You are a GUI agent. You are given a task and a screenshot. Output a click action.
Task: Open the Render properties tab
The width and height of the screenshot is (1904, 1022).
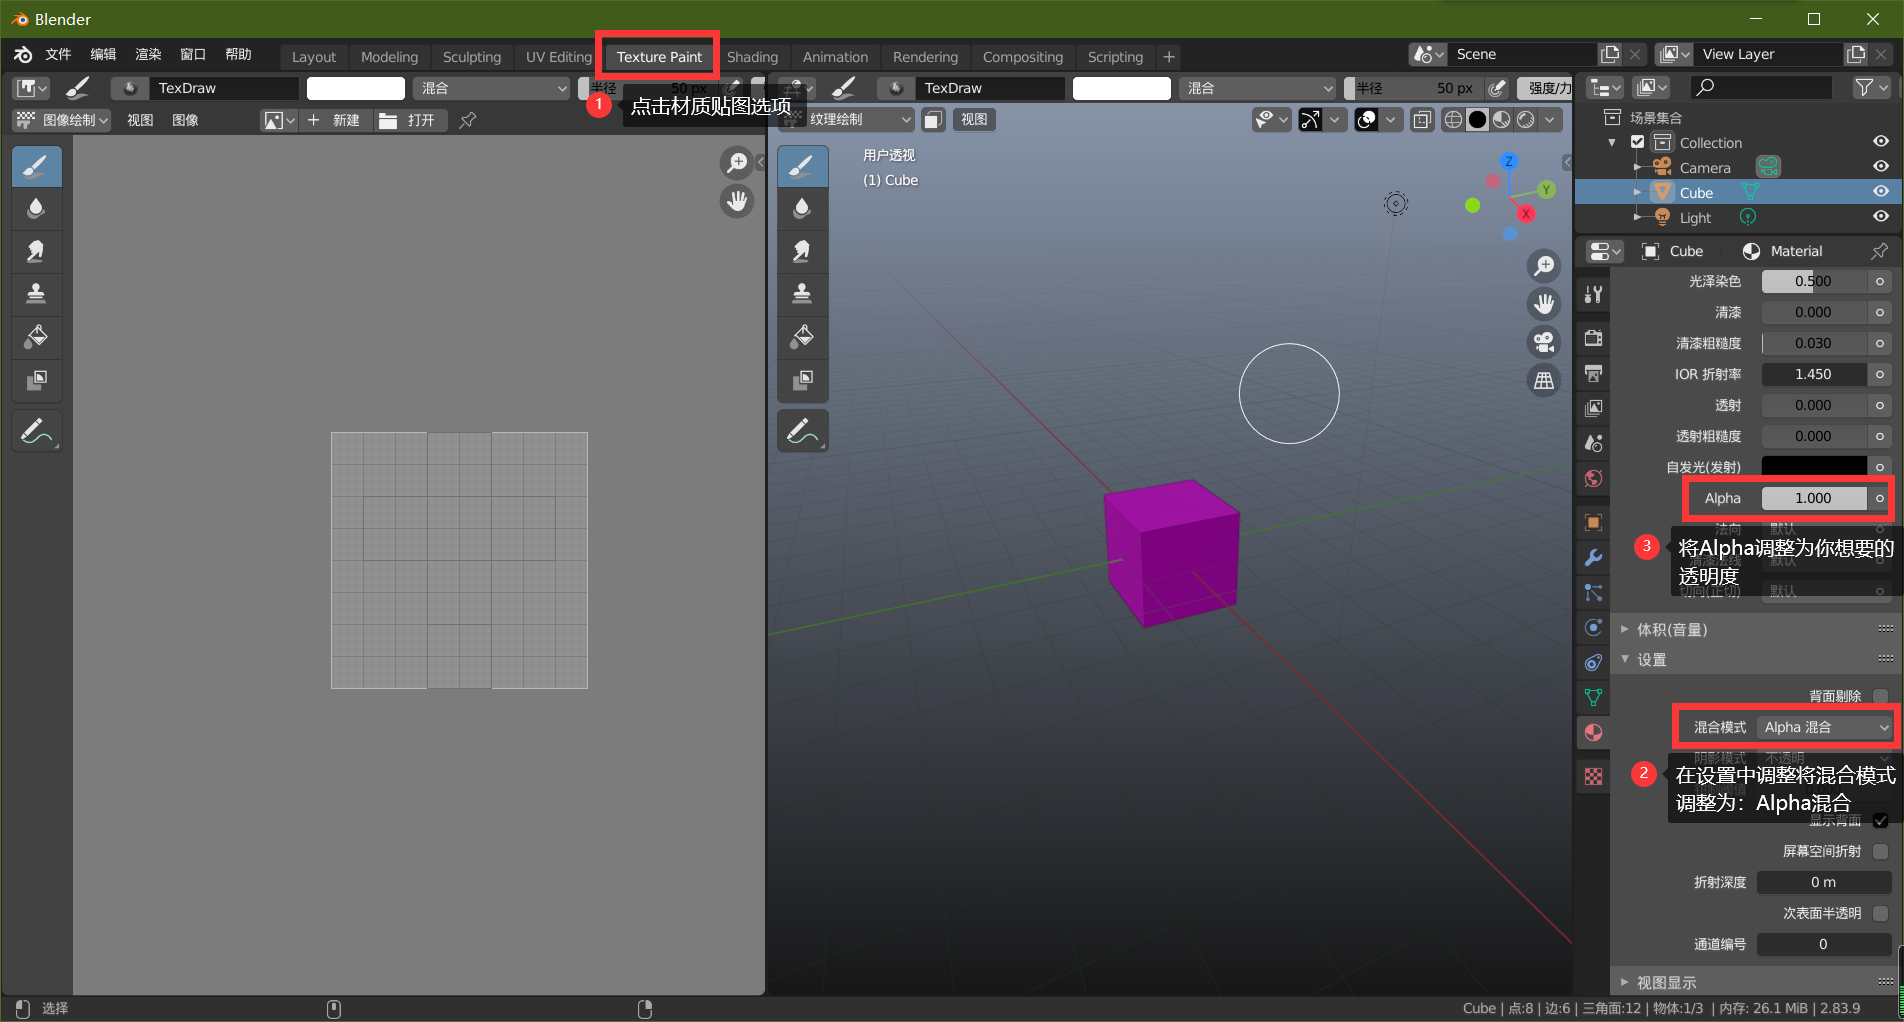tap(1594, 338)
